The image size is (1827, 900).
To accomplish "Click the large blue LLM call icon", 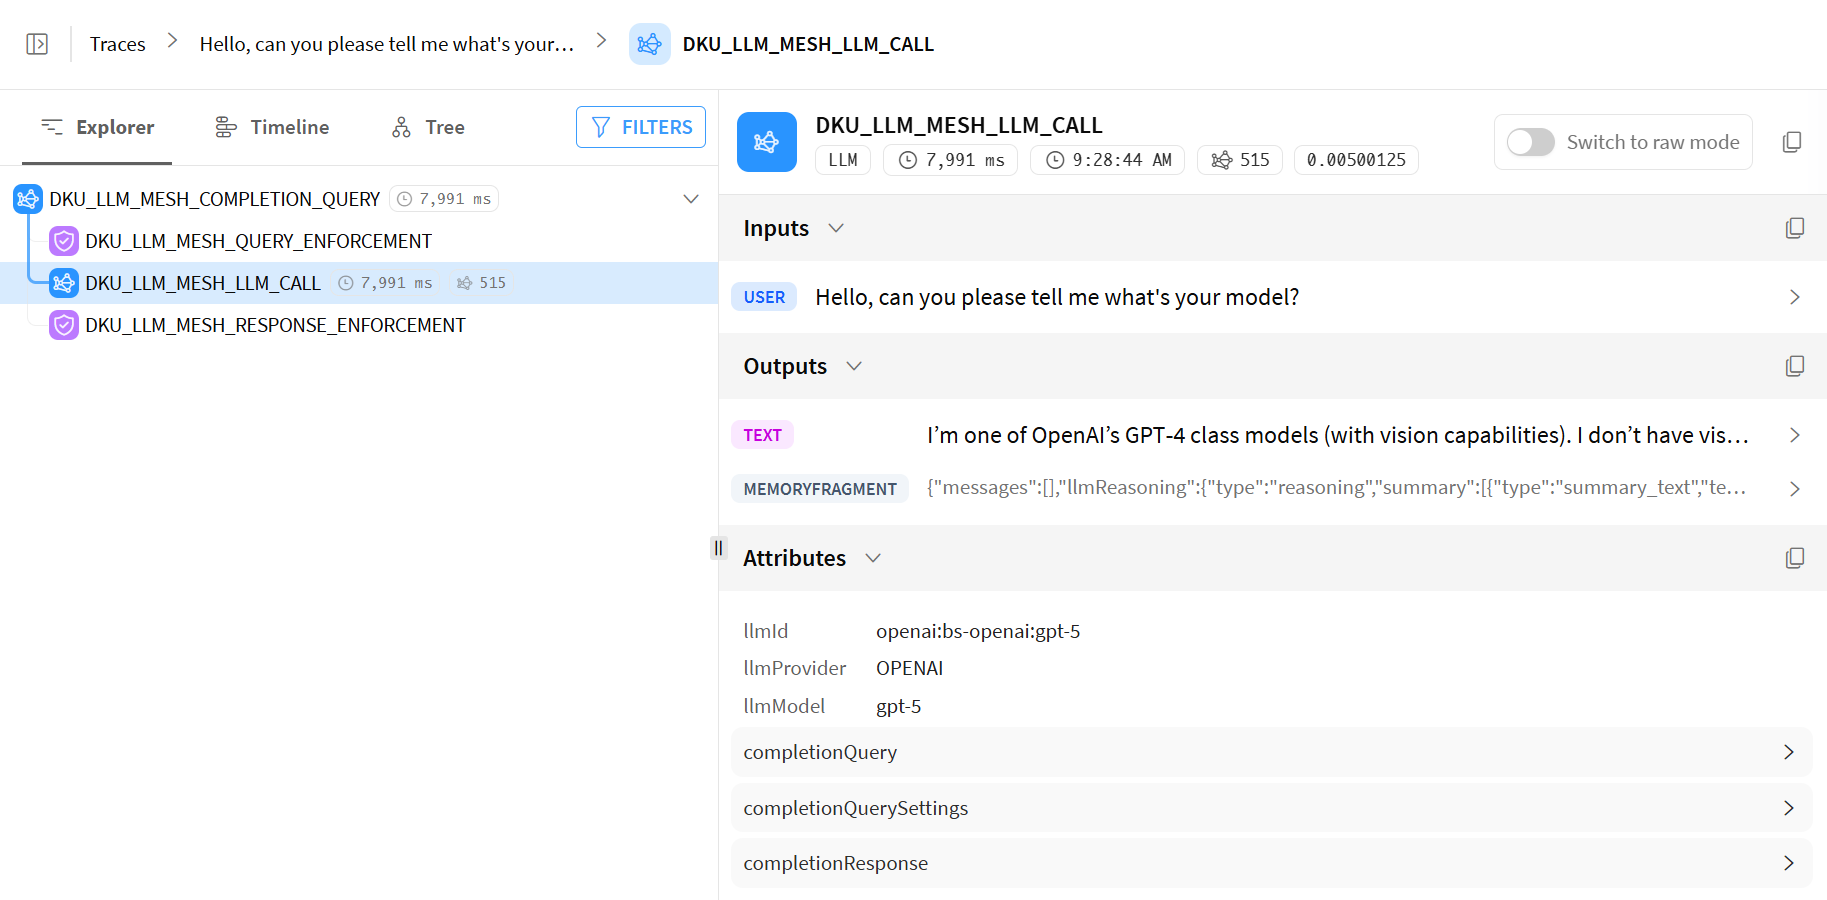I will (x=766, y=142).
